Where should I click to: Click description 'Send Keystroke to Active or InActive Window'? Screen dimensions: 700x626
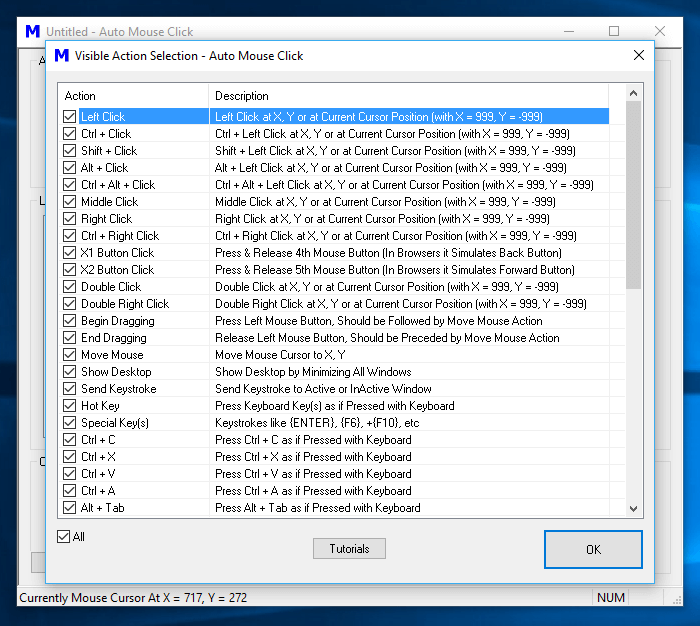tap(323, 389)
